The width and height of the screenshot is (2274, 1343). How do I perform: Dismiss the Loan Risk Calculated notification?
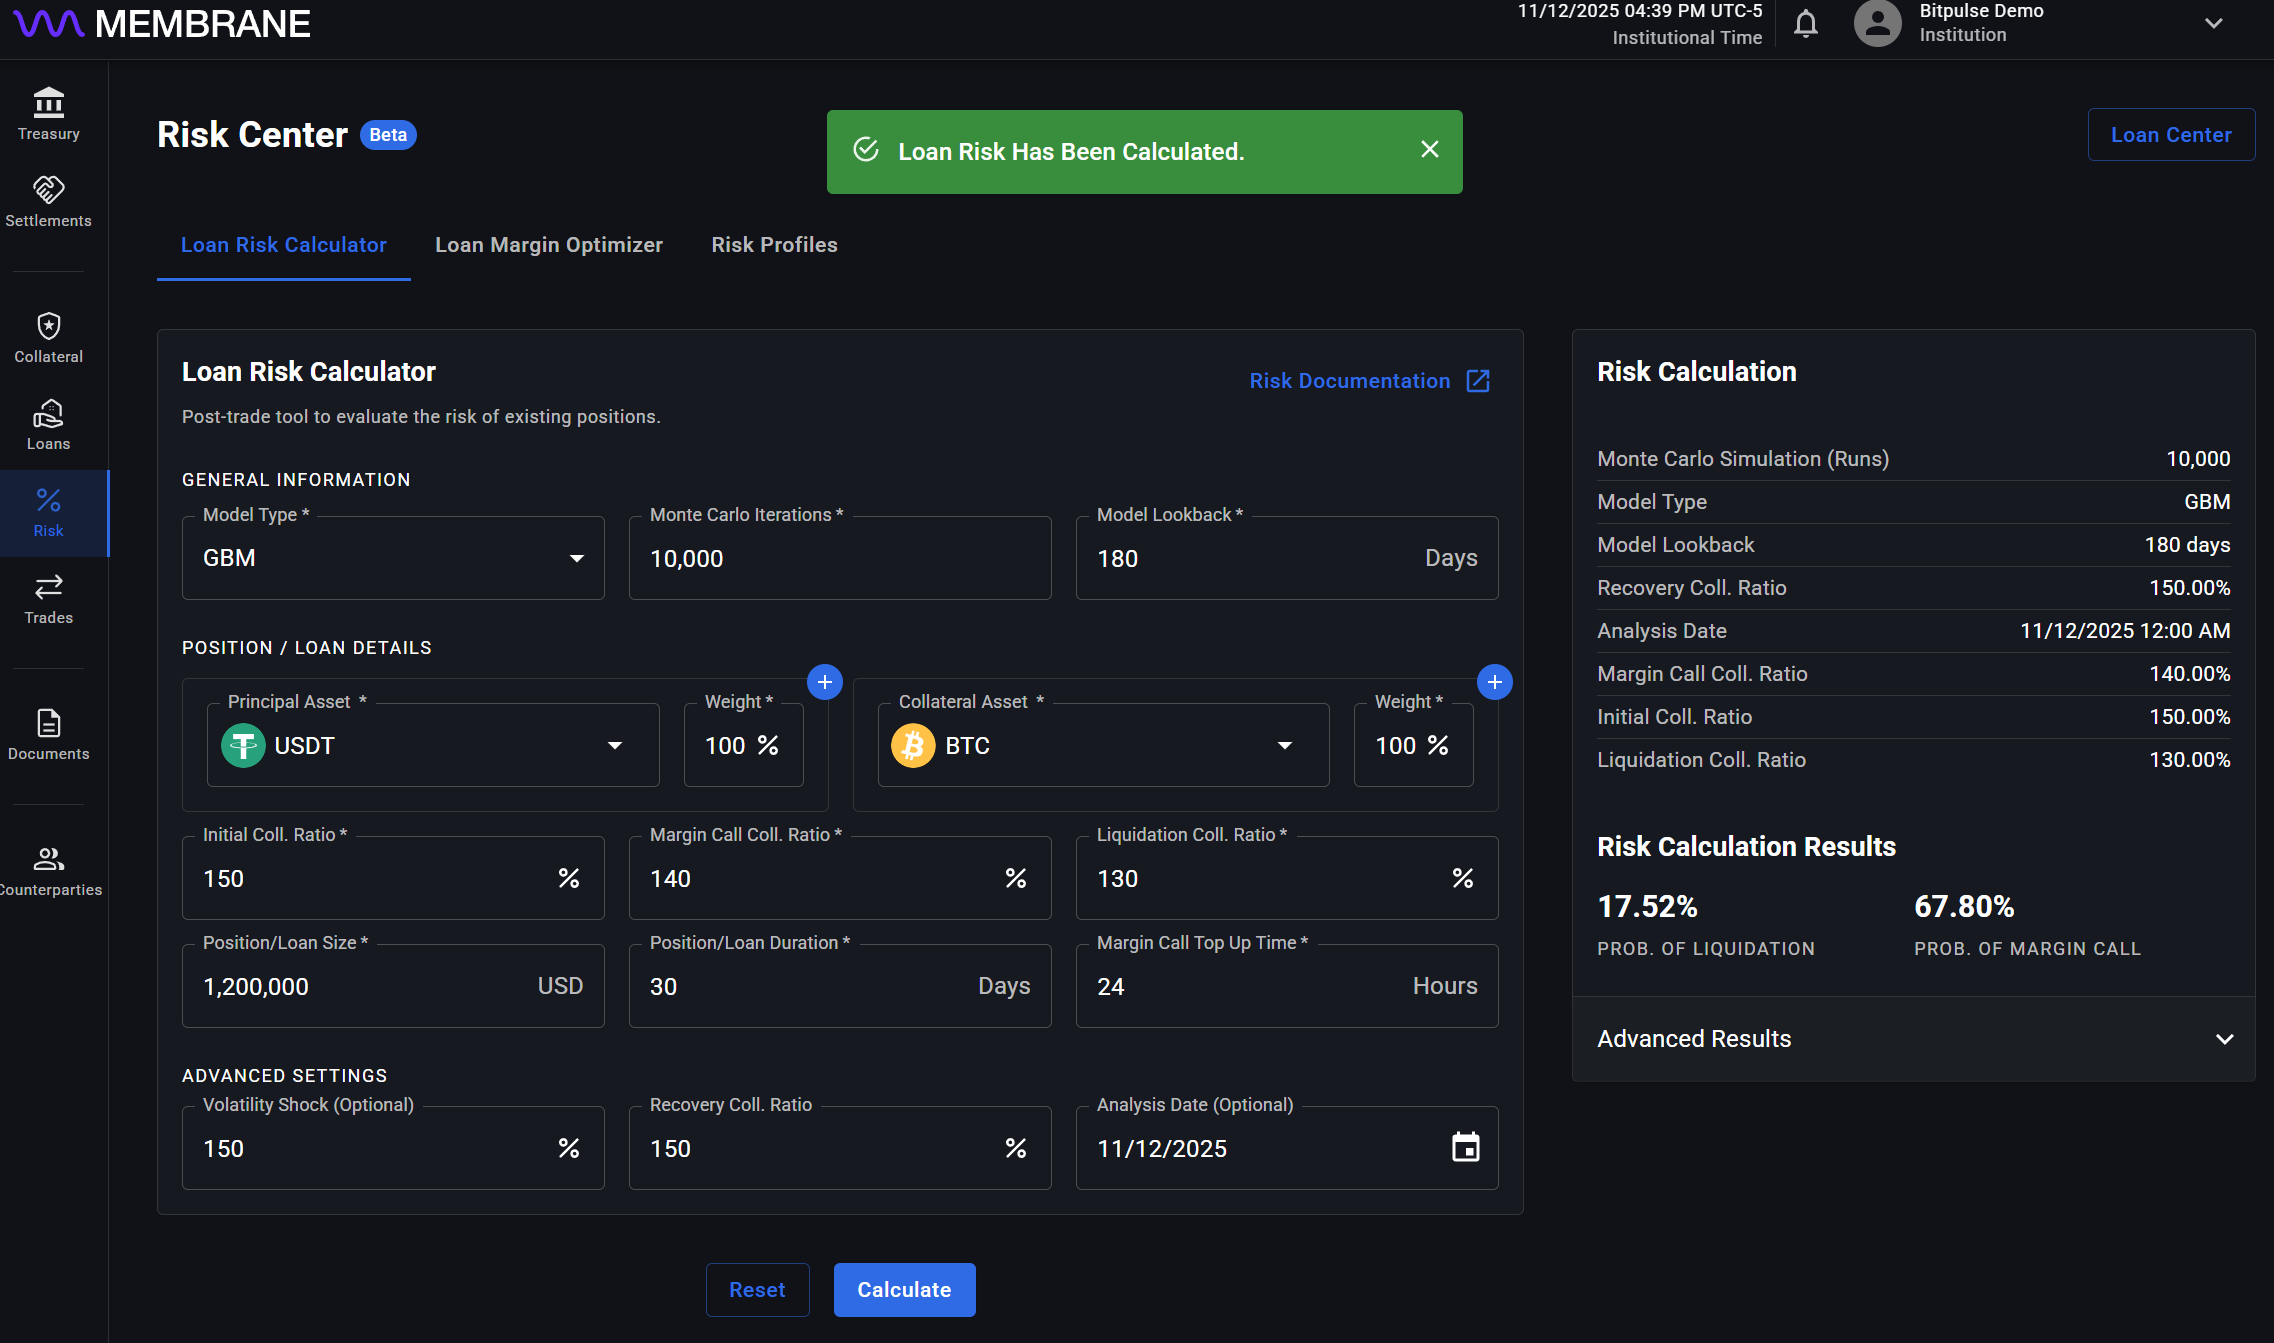[1429, 150]
